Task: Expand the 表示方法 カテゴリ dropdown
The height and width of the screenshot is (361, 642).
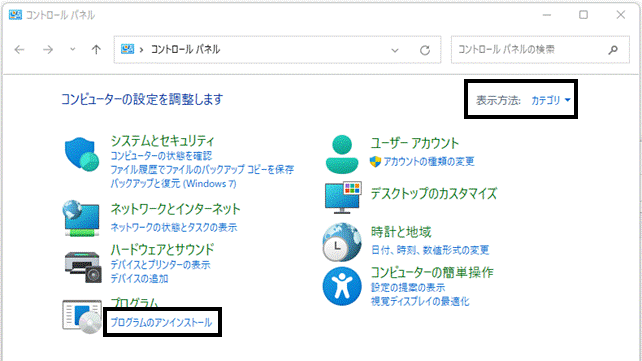Action: point(551,100)
